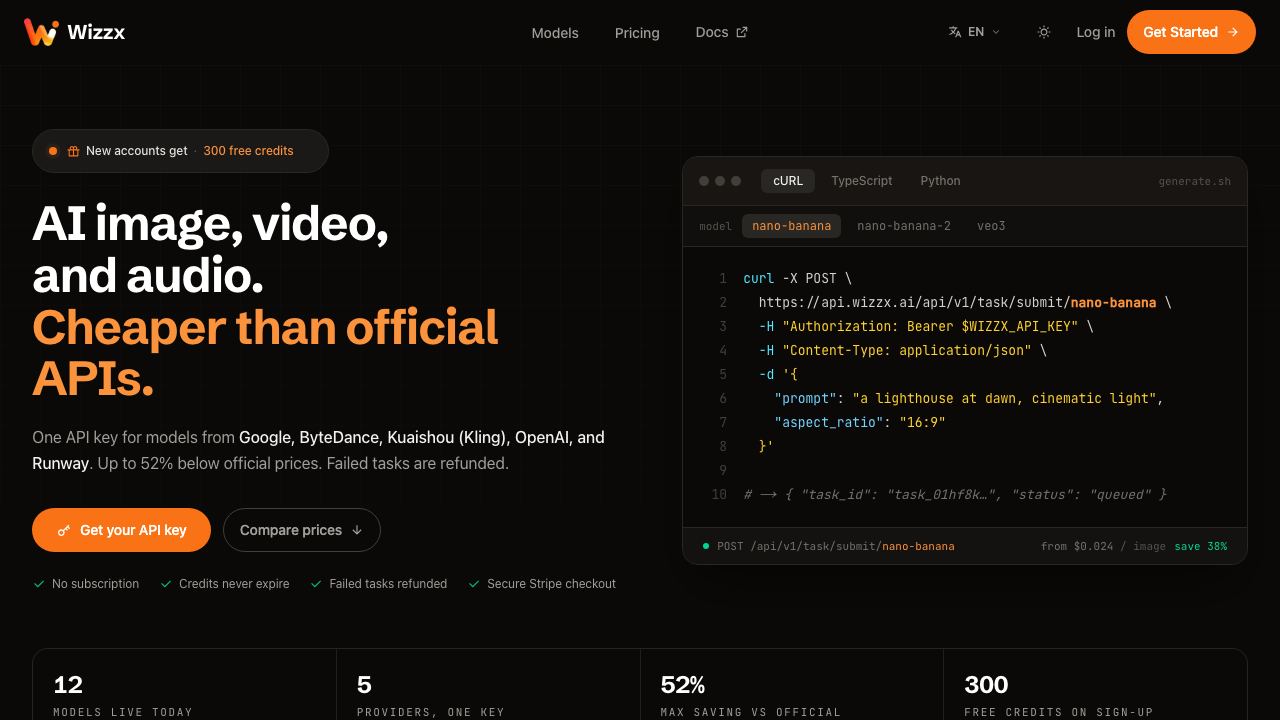Click the generate.sh filename label
This screenshot has width=1280, height=720.
pyautogui.click(x=1195, y=182)
